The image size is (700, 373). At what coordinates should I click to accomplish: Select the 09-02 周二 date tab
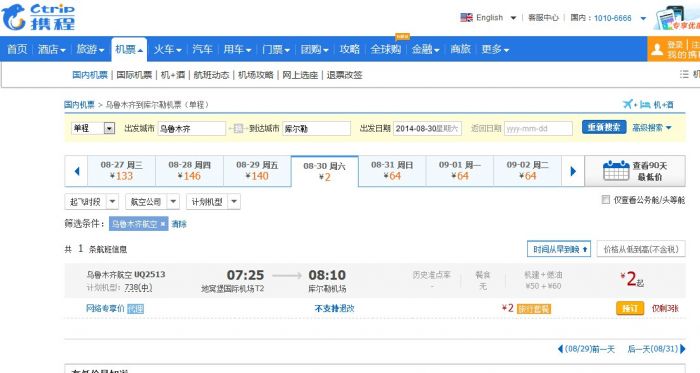point(528,171)
